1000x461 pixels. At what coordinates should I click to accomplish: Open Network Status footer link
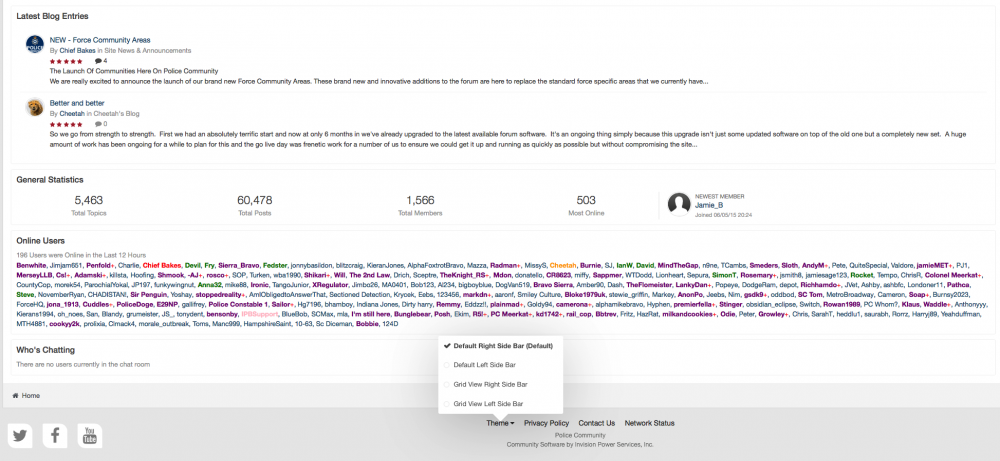649,423
